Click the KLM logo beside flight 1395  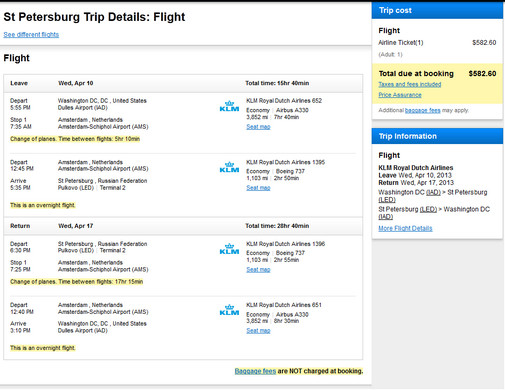coord(229,168)
